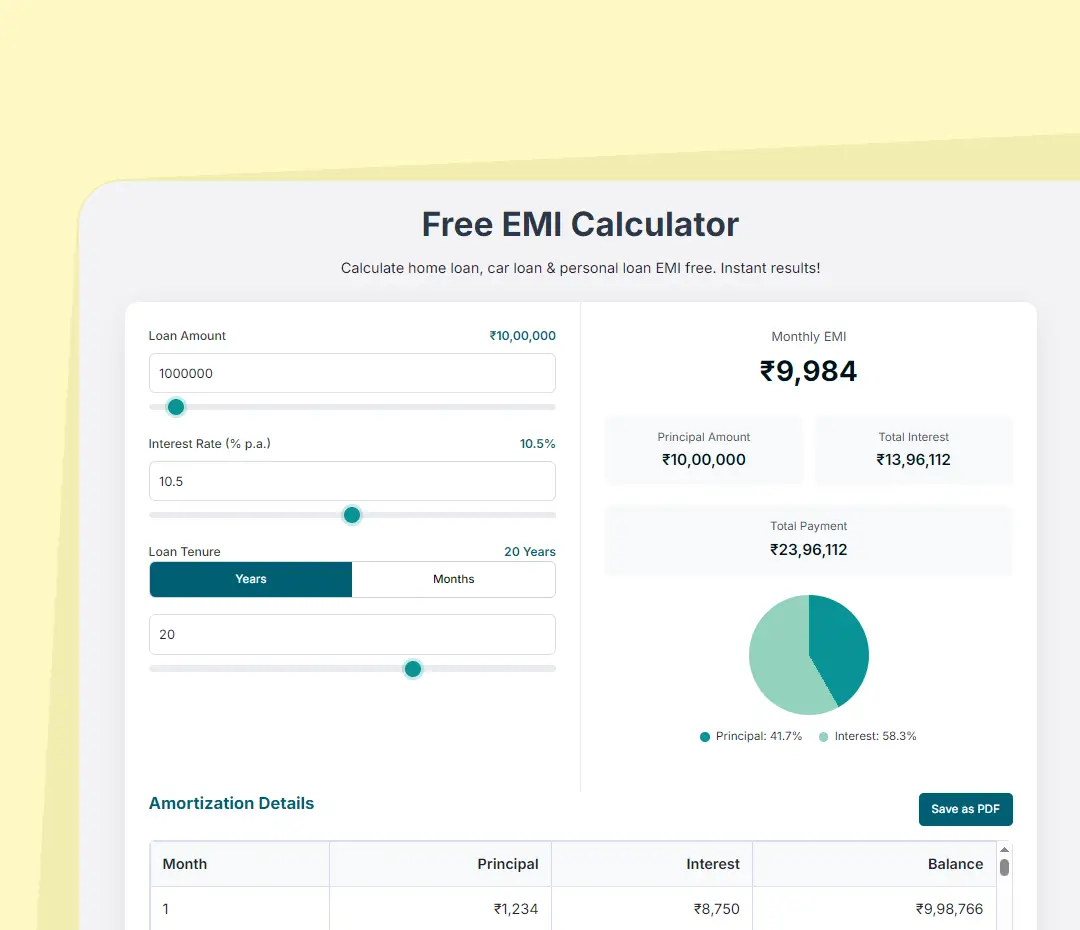Switch to the Months tenure tab
This screenshot has width=1080, height=930.
point(453,579)
